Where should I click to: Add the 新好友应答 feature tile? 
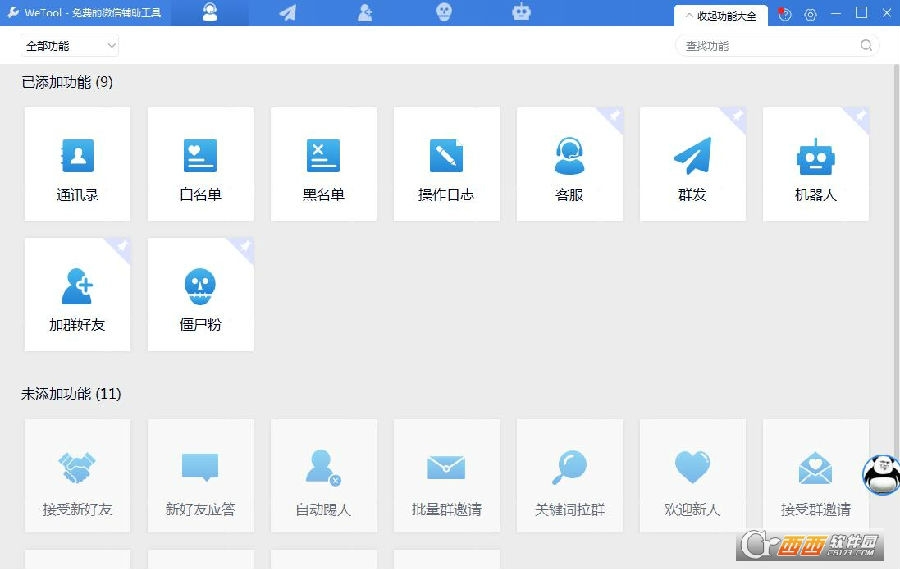pyautogui.click(x=200, y=475)
